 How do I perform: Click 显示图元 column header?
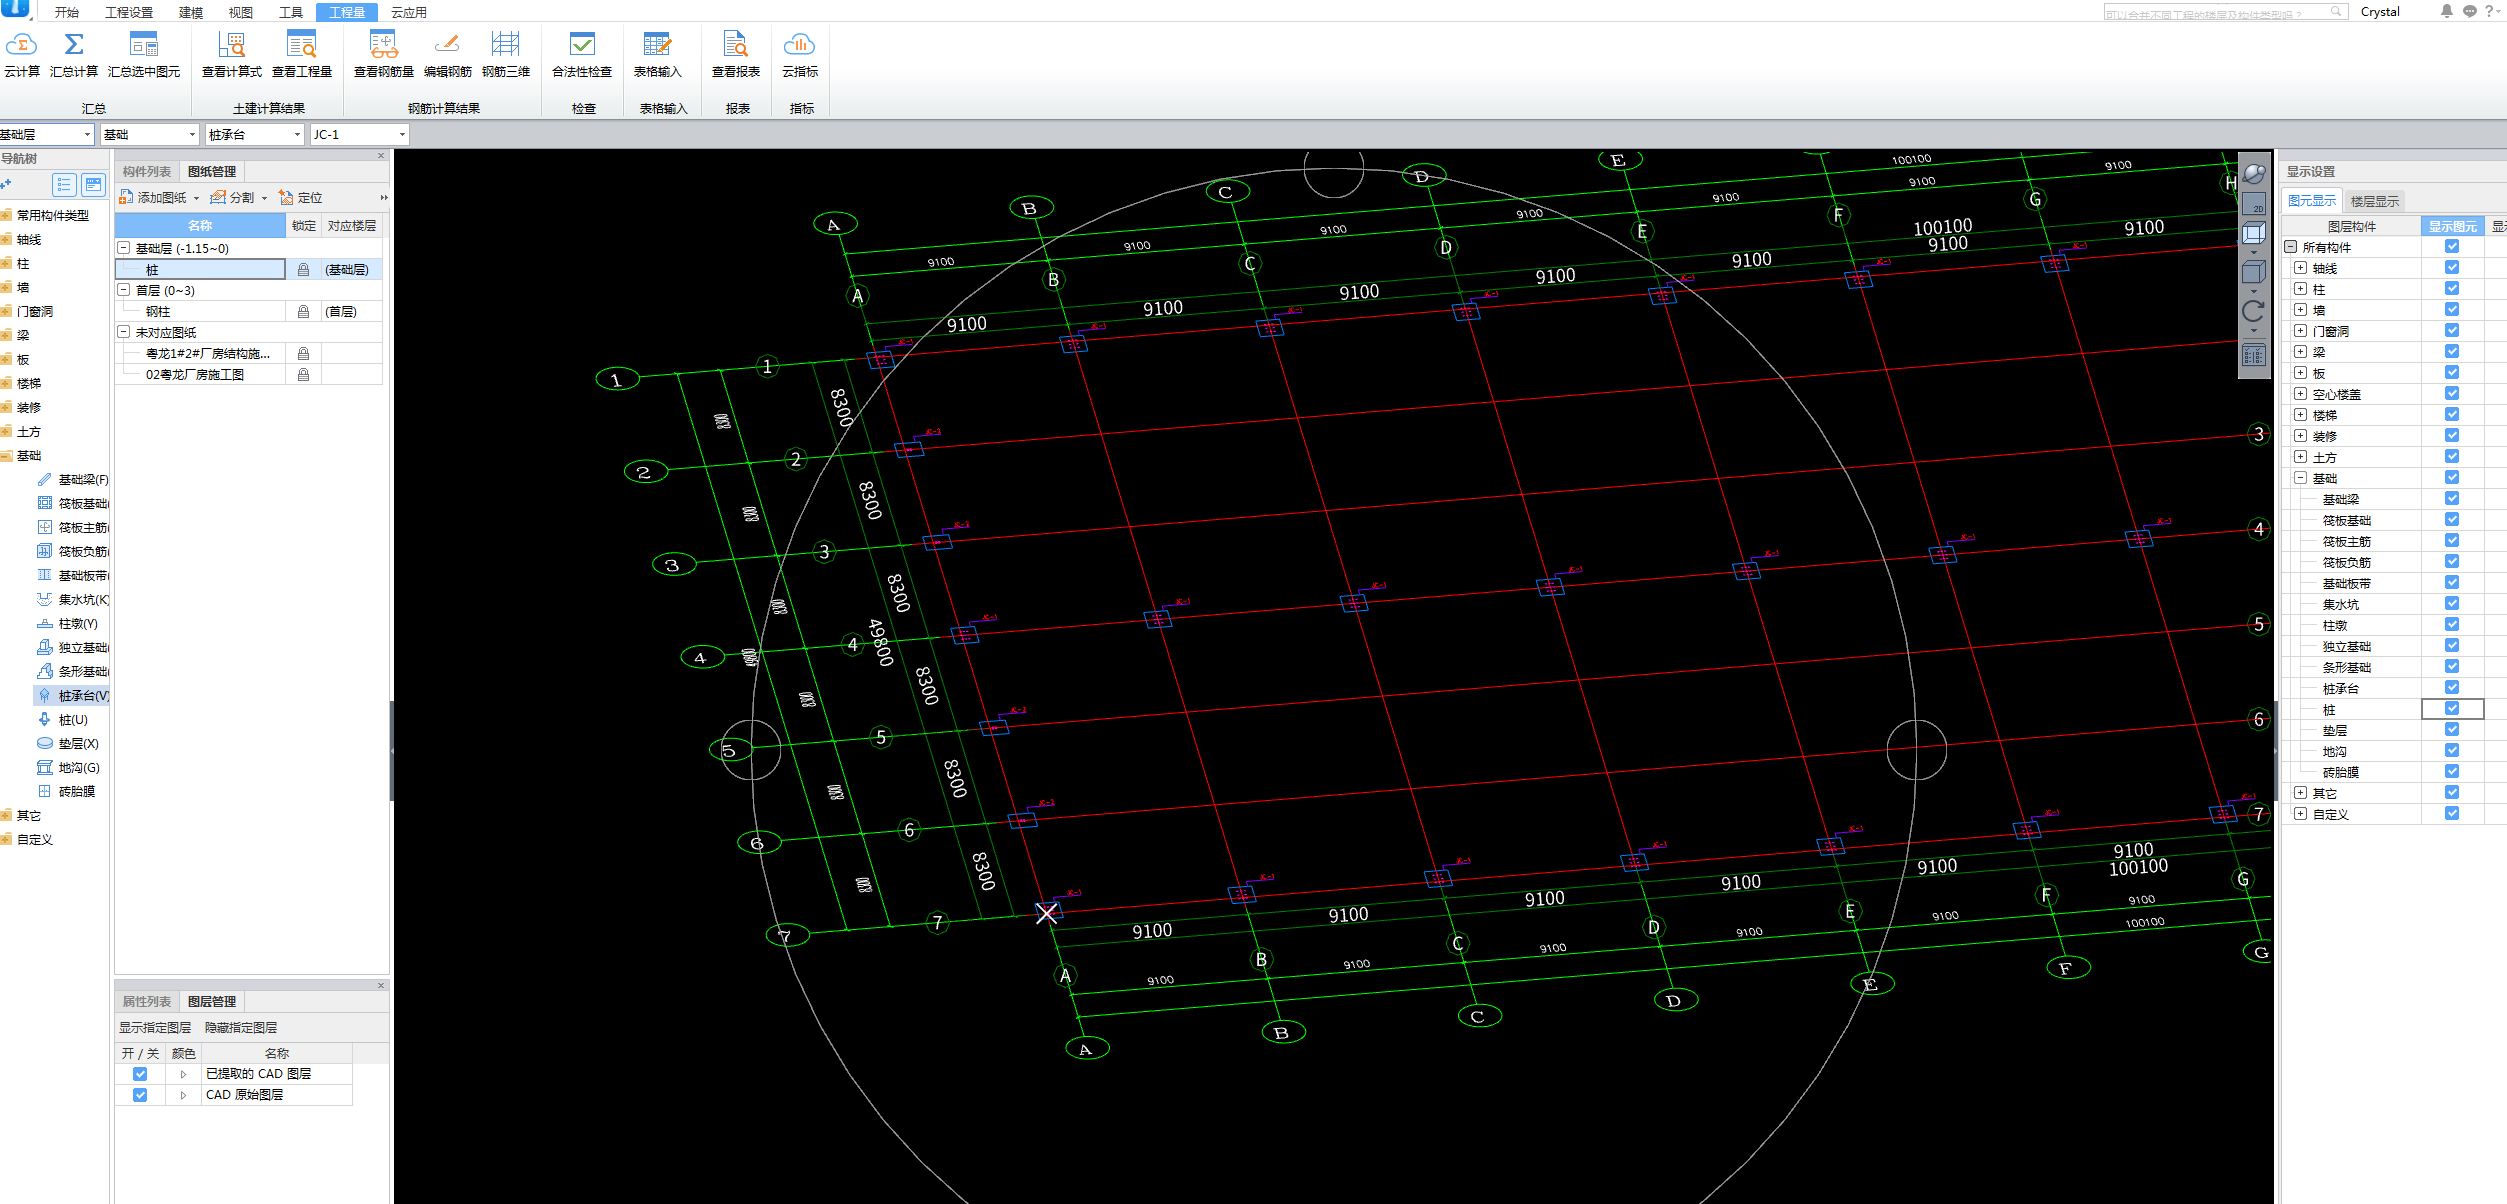[x=2453, y=226]
